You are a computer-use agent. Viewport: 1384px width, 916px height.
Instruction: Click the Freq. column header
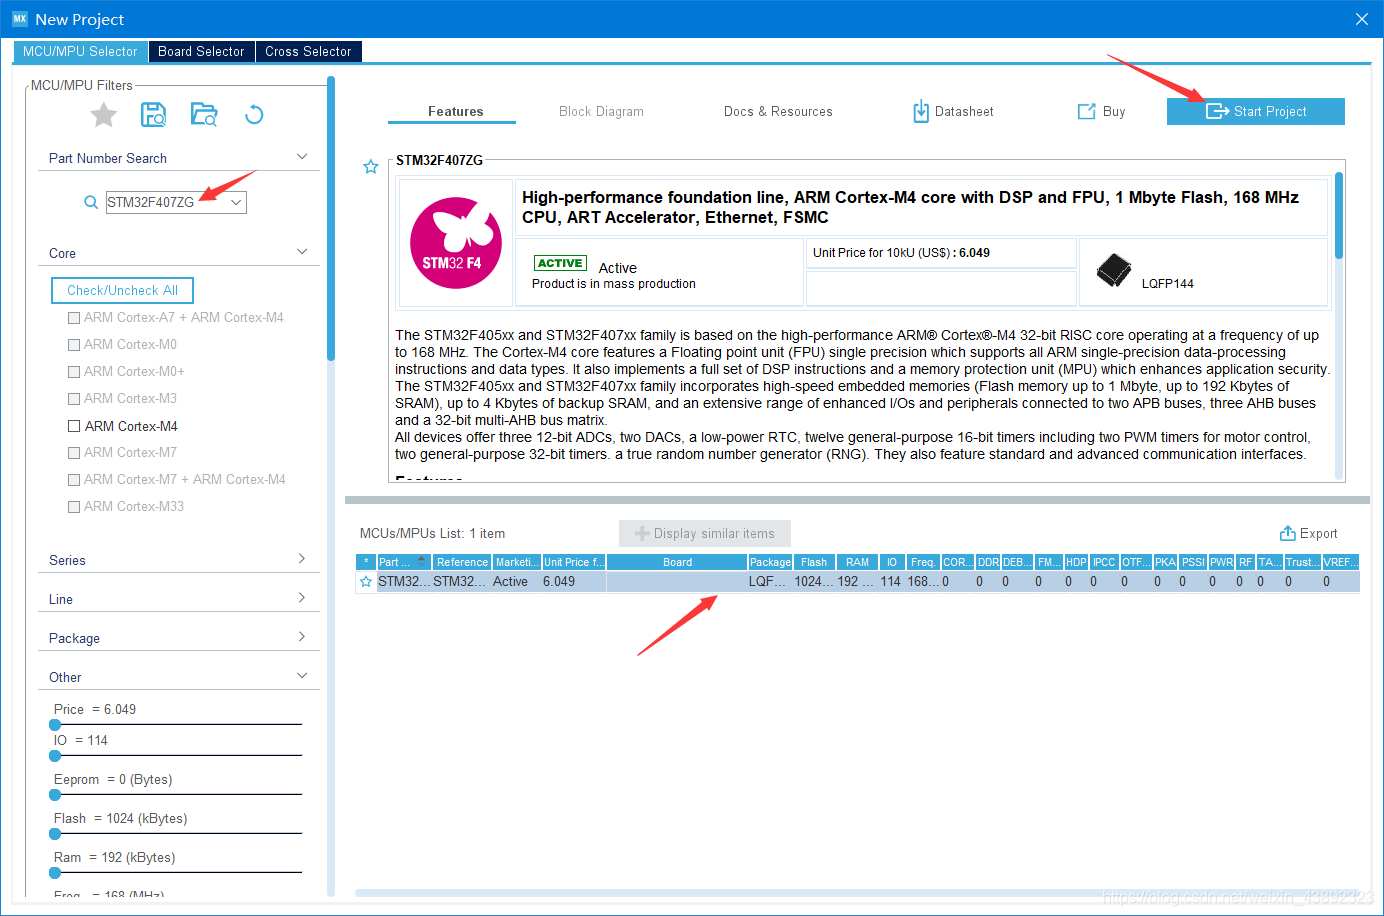[x=922, y=562]
